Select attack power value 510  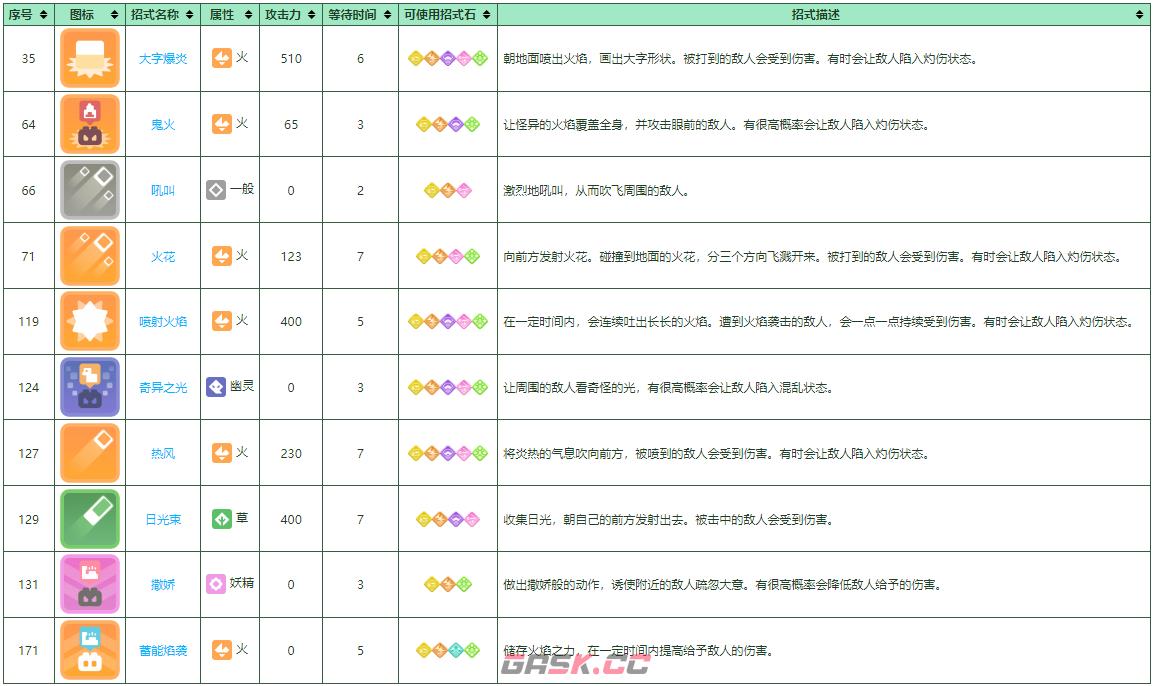pos(291,59)
